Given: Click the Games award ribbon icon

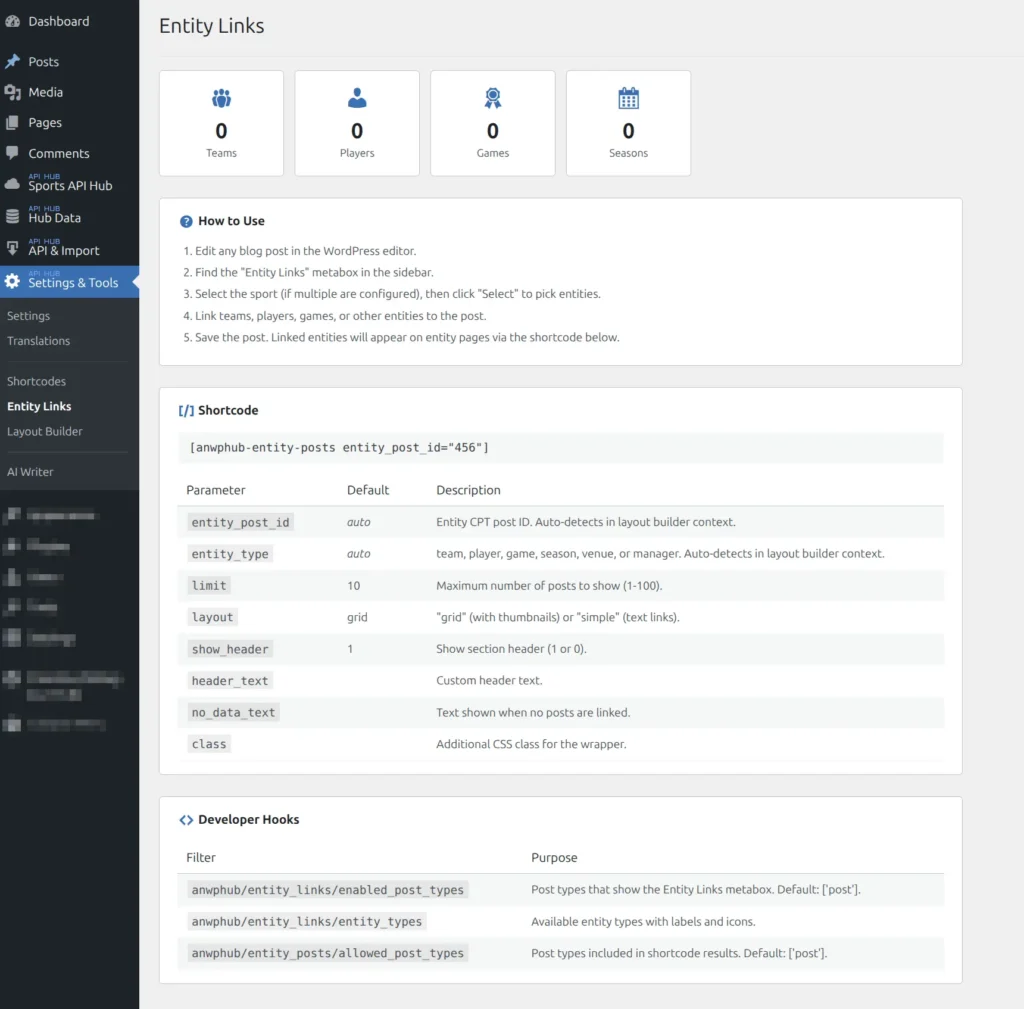Looking at the screenshot, I should 492,98.
